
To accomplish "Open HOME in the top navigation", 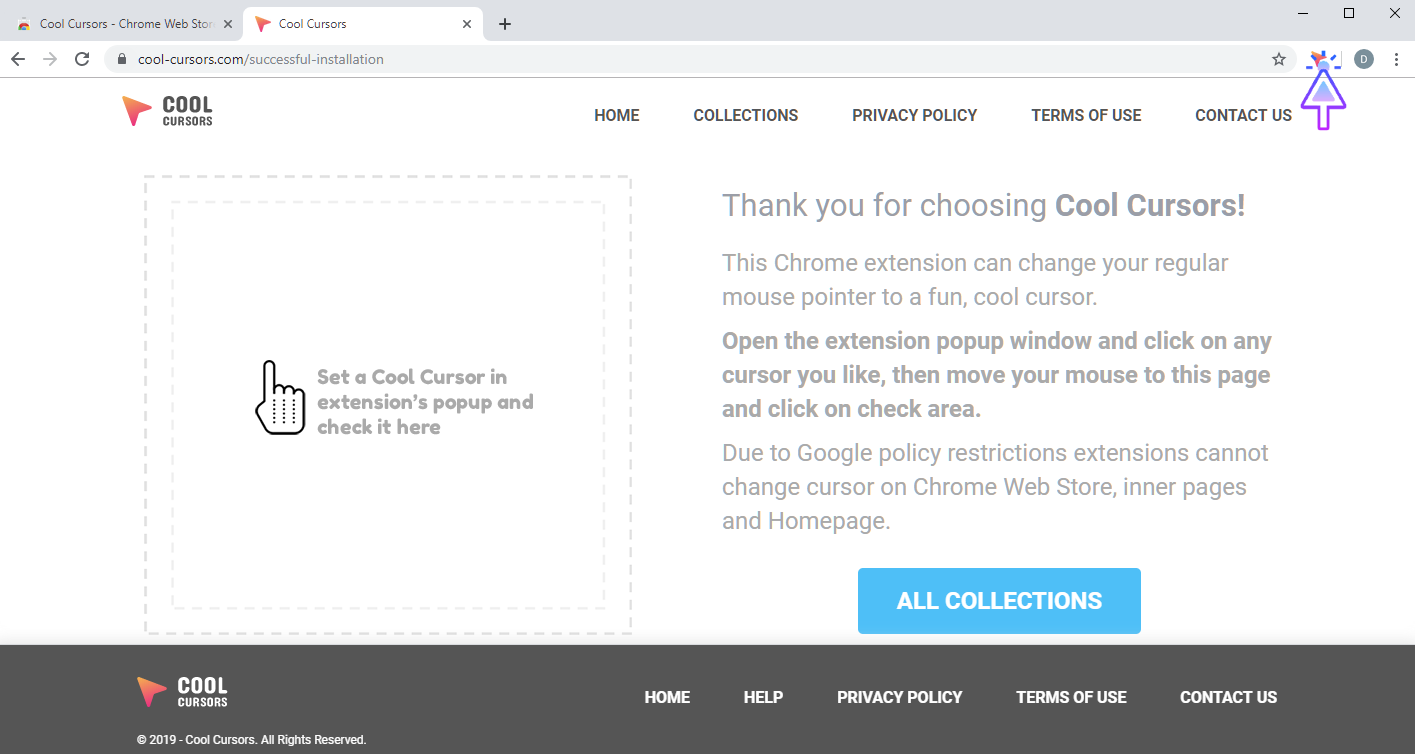I will click(x=617, y=115).
